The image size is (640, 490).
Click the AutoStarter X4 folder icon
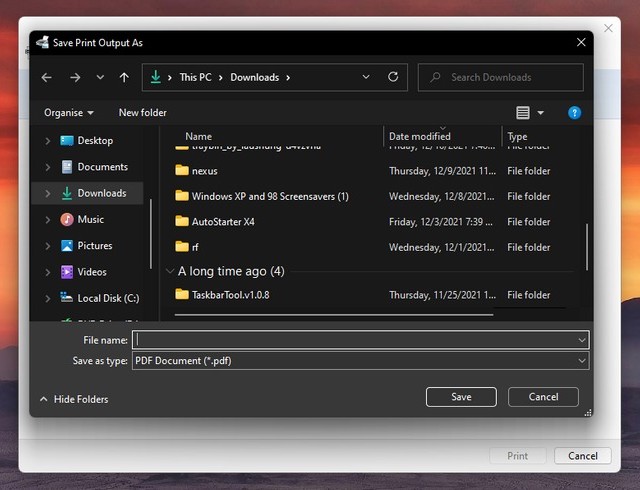click(182, 221)
